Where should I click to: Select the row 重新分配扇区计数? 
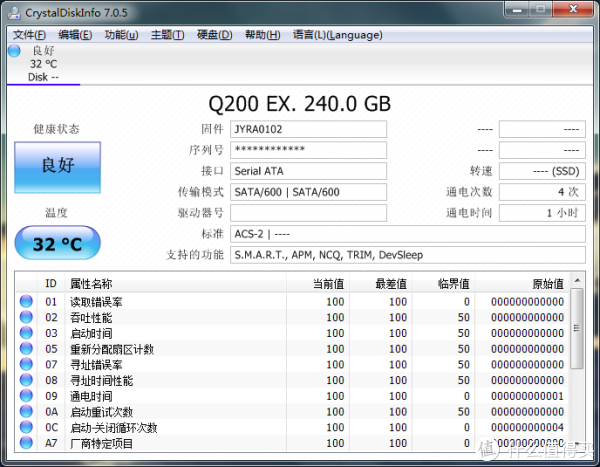tap(293, 349)
